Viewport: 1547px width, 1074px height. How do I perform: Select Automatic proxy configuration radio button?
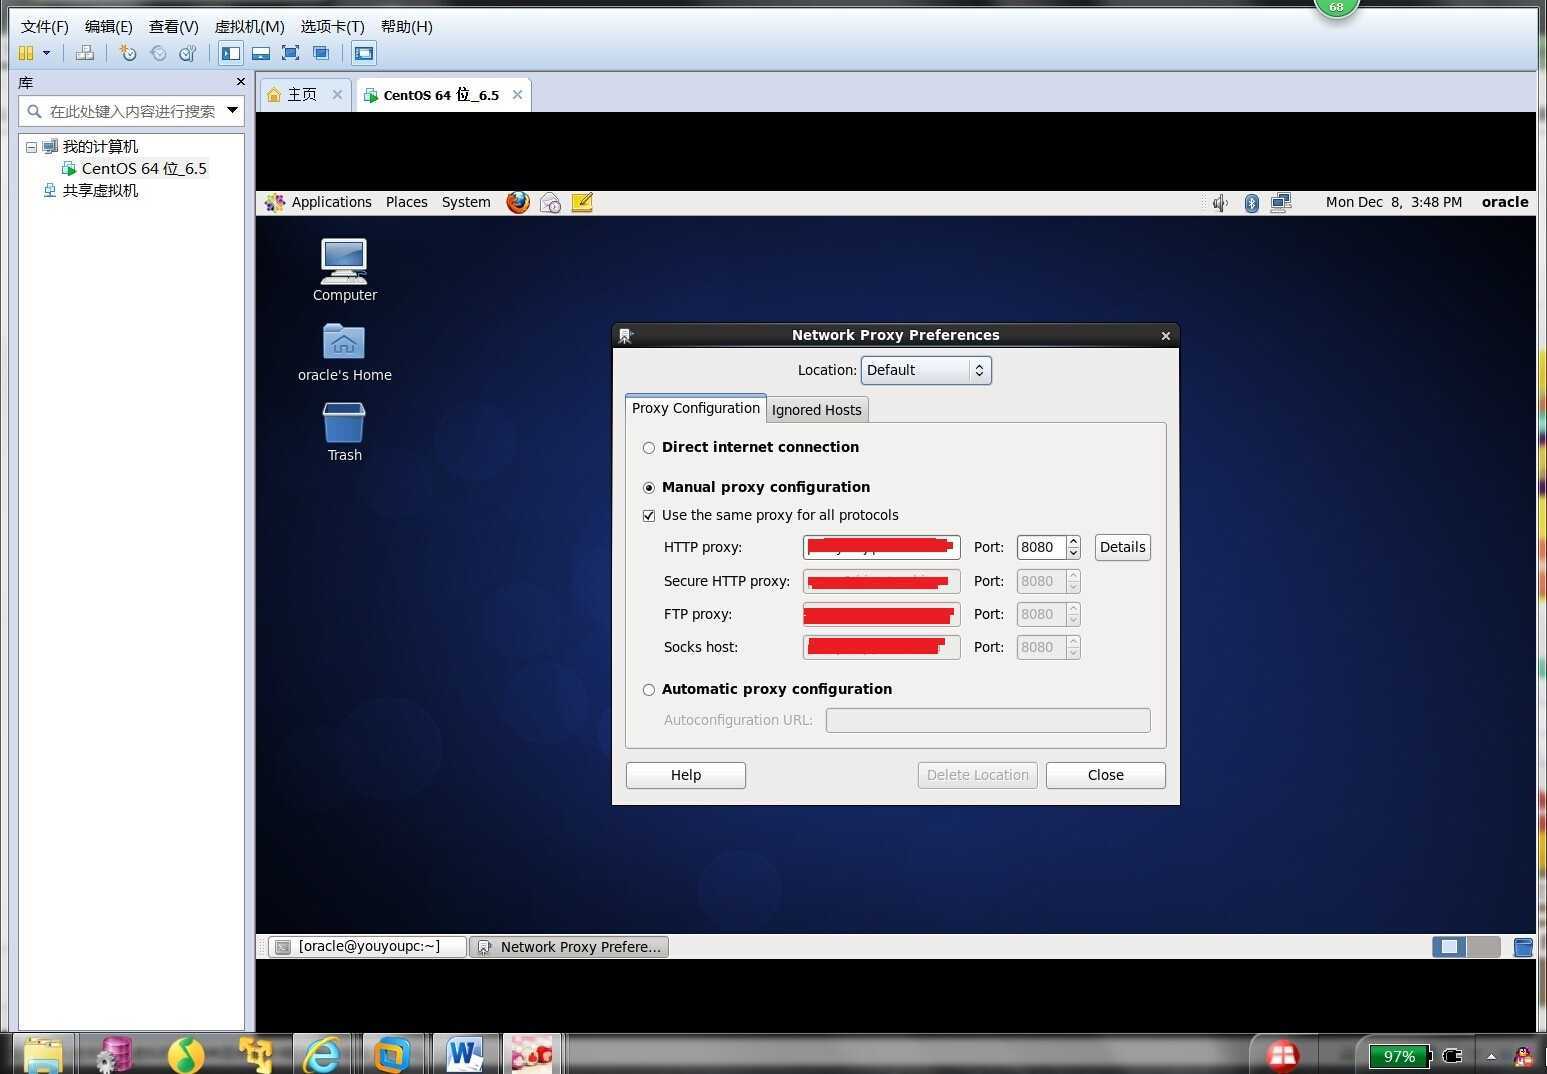pyautogui.click(x=649, y=690)
